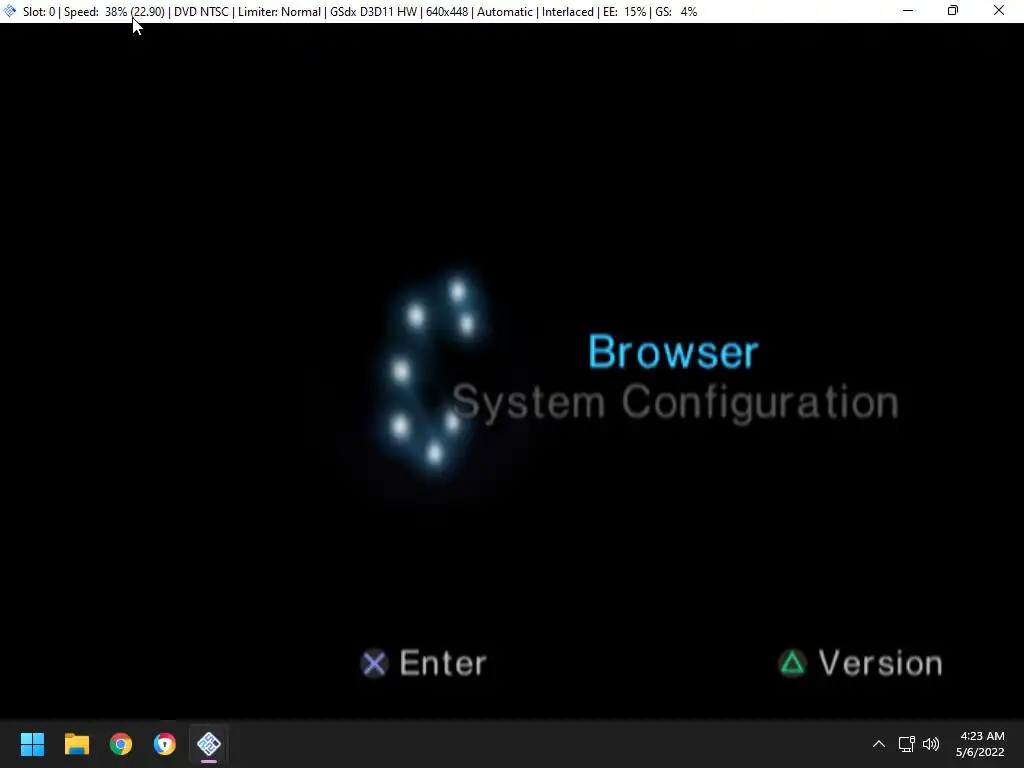Click the Enter label

(x=443, y=664)
